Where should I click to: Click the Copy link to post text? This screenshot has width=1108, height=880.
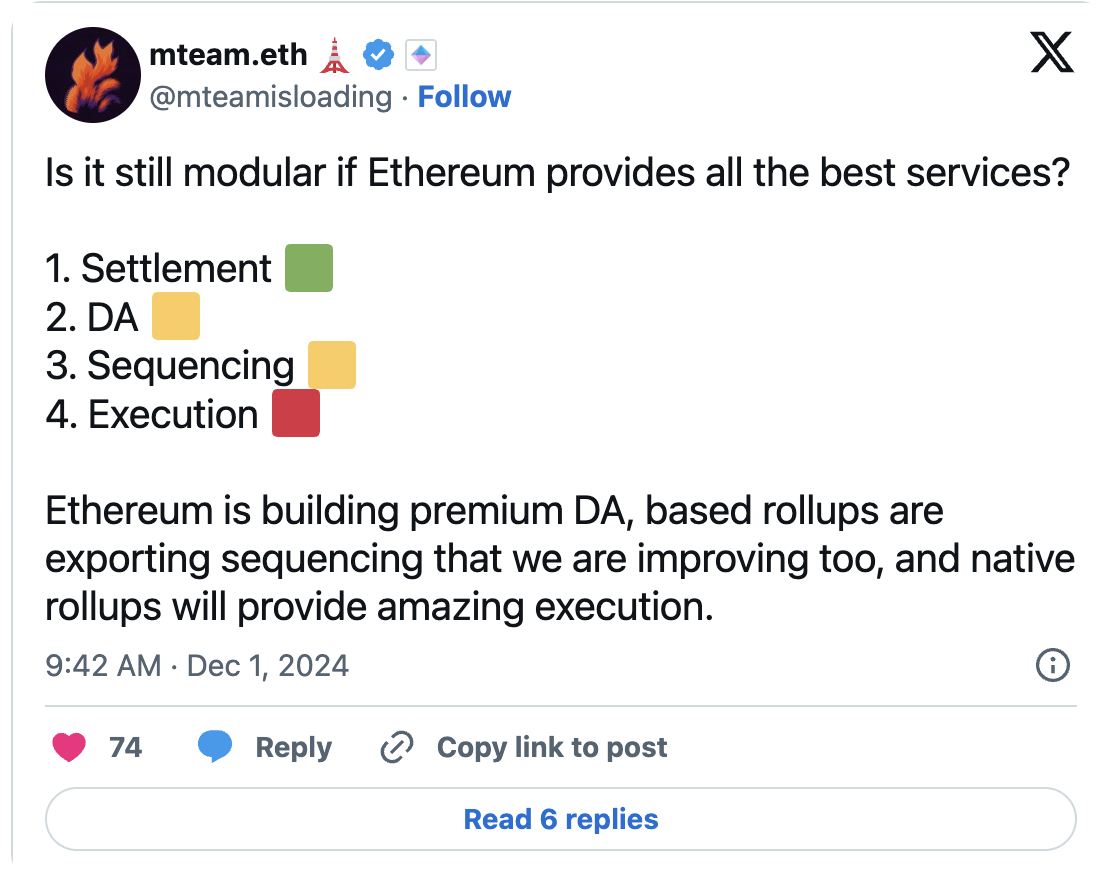click(x=552, y=747)
